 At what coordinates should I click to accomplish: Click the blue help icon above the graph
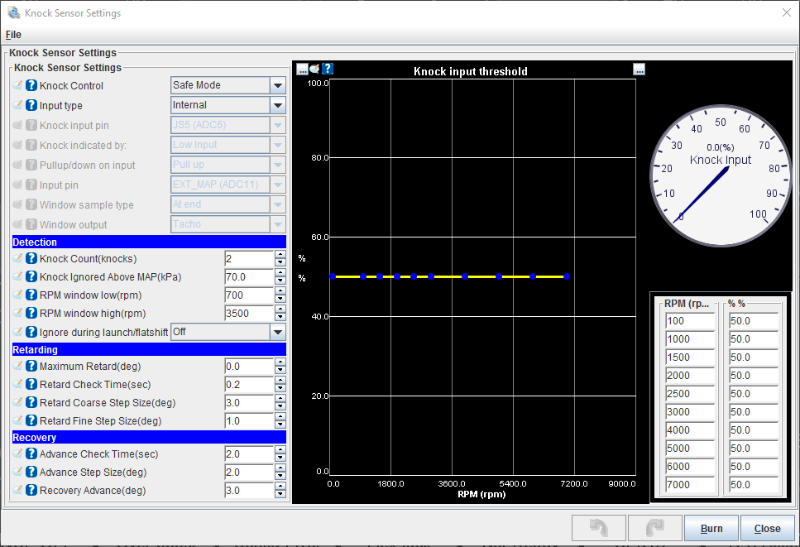[x=327, y=70]
